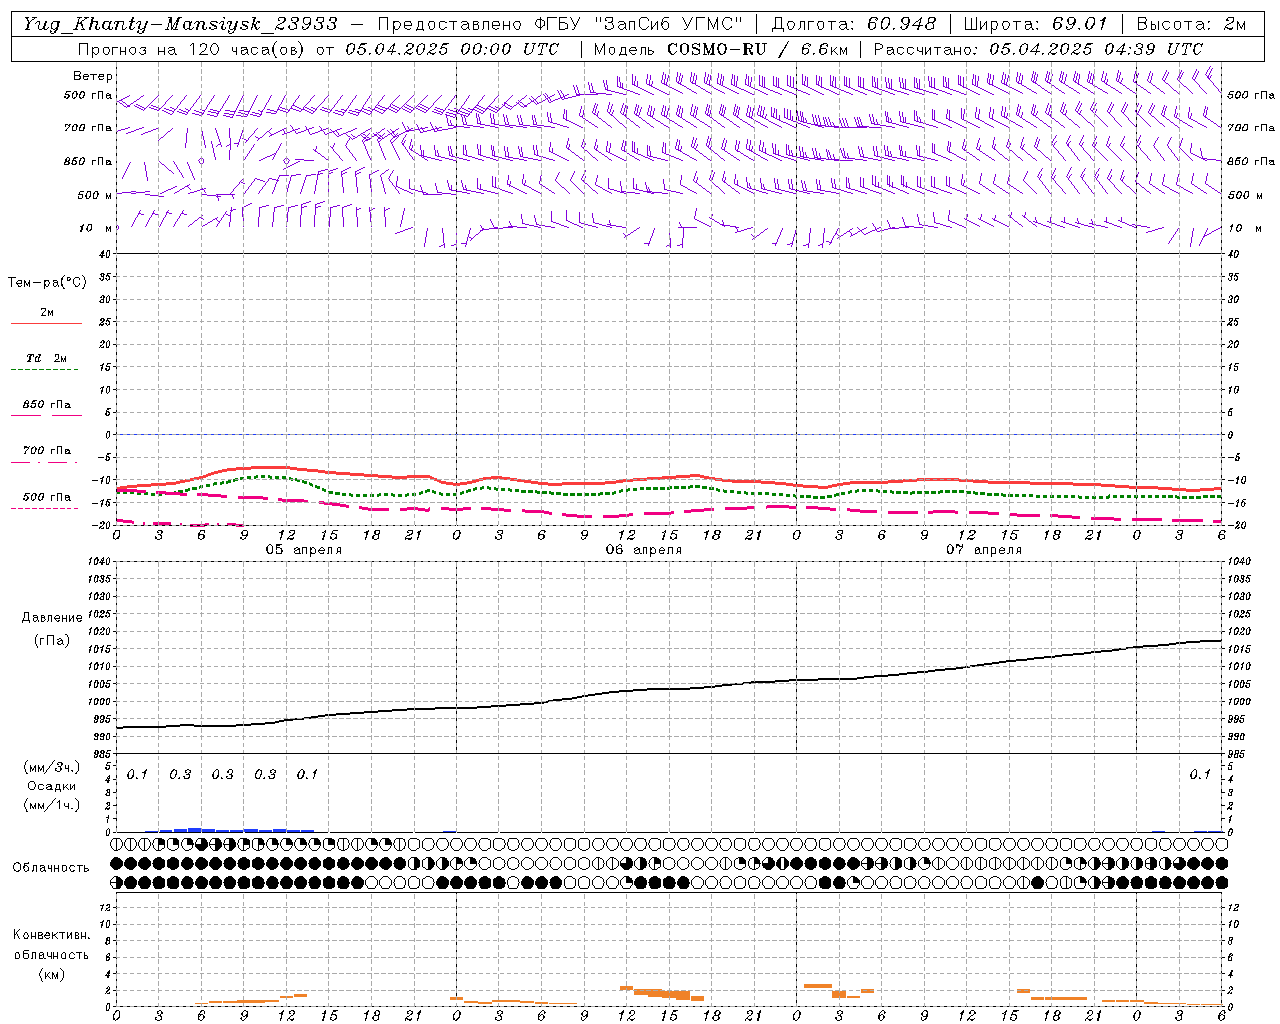This screenshot has height=1024, width=1280.
Task: Click the Высота: 2м header field
Action: point(1191,24)
